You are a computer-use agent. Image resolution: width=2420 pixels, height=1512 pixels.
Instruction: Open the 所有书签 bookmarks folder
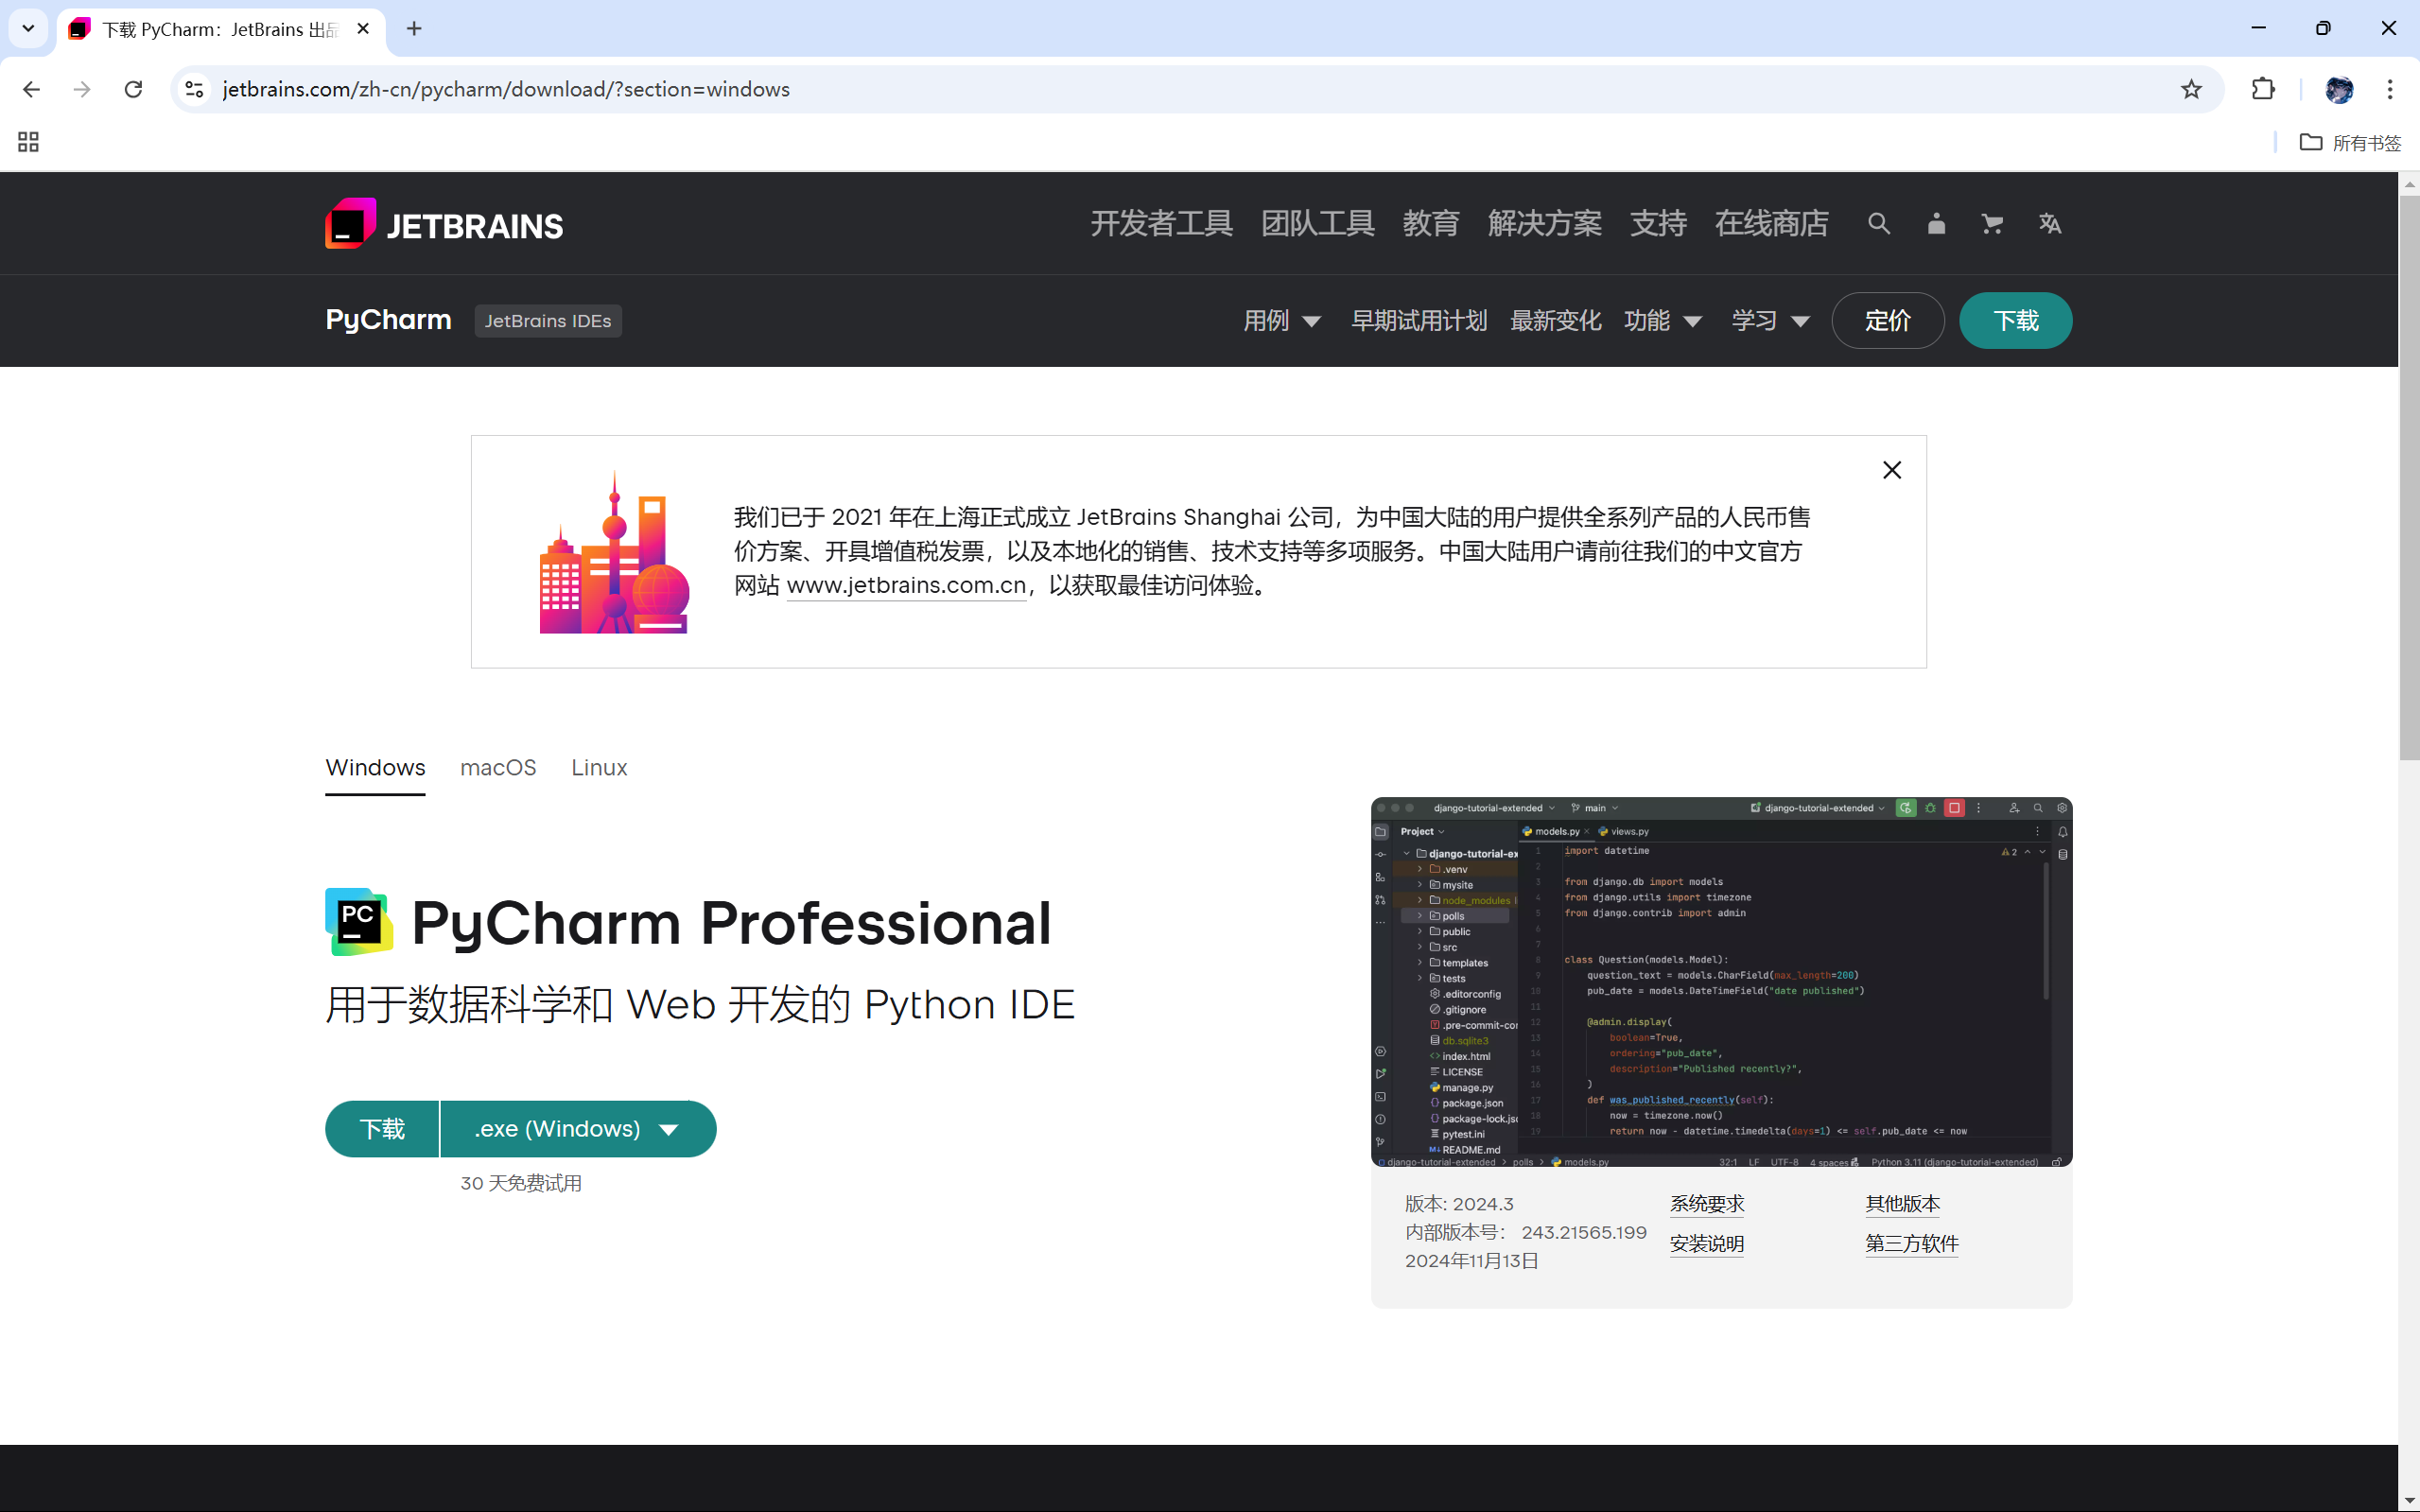pyautogui.click(x=2350, y=143)
